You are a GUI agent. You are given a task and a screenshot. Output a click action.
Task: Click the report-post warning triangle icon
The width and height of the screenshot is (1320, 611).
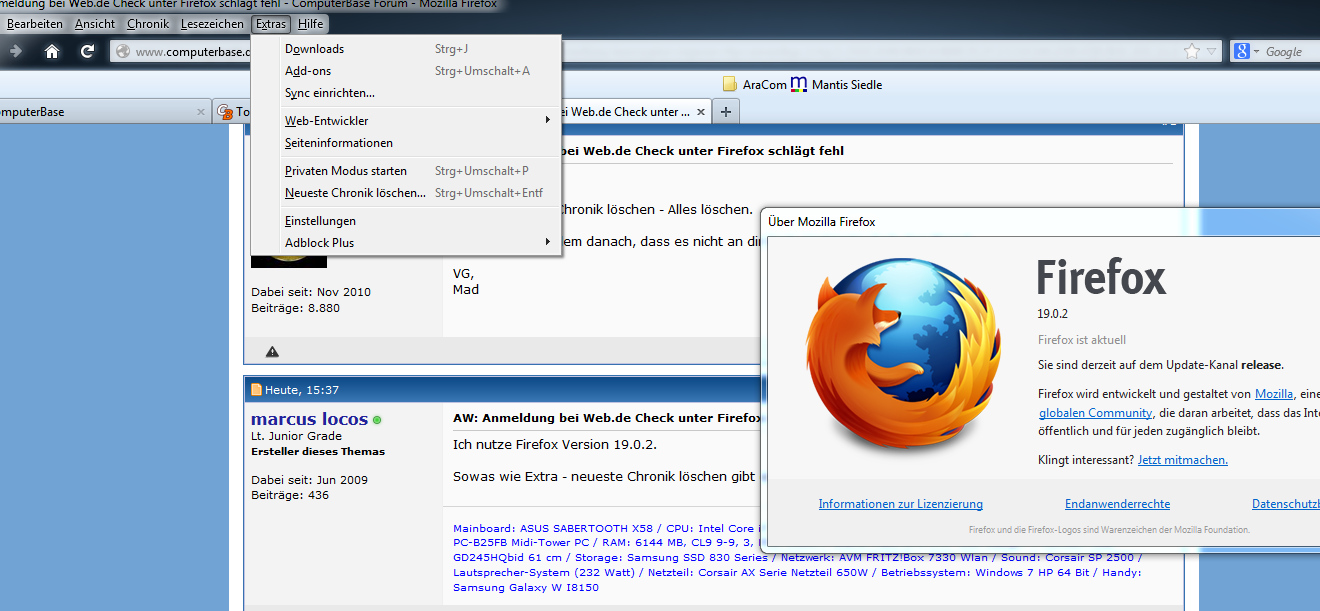[272, 351]
